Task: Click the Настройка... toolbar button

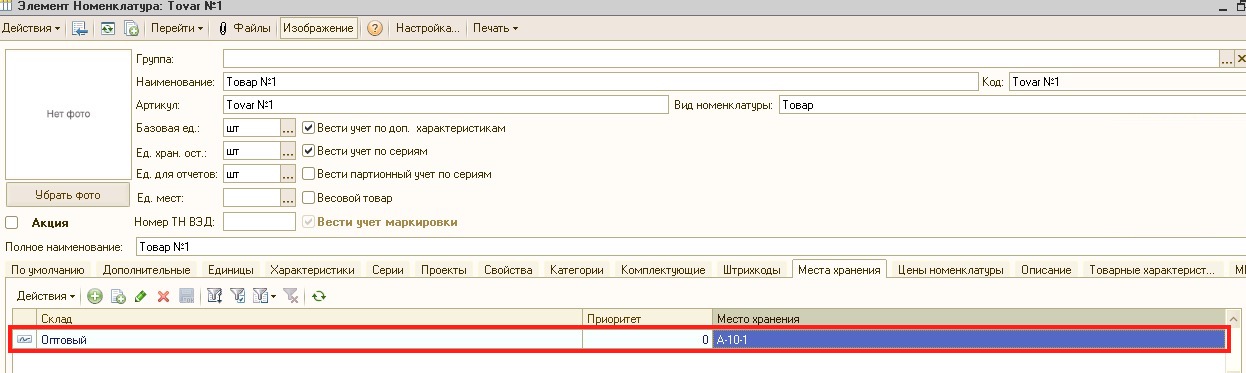Action: click(428, 28)
